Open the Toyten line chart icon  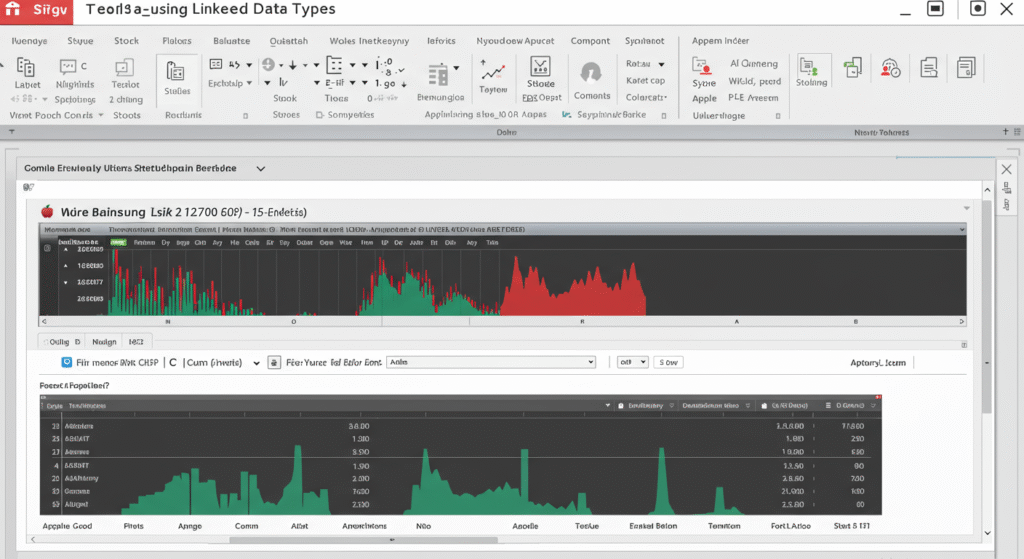pos(492,72)
